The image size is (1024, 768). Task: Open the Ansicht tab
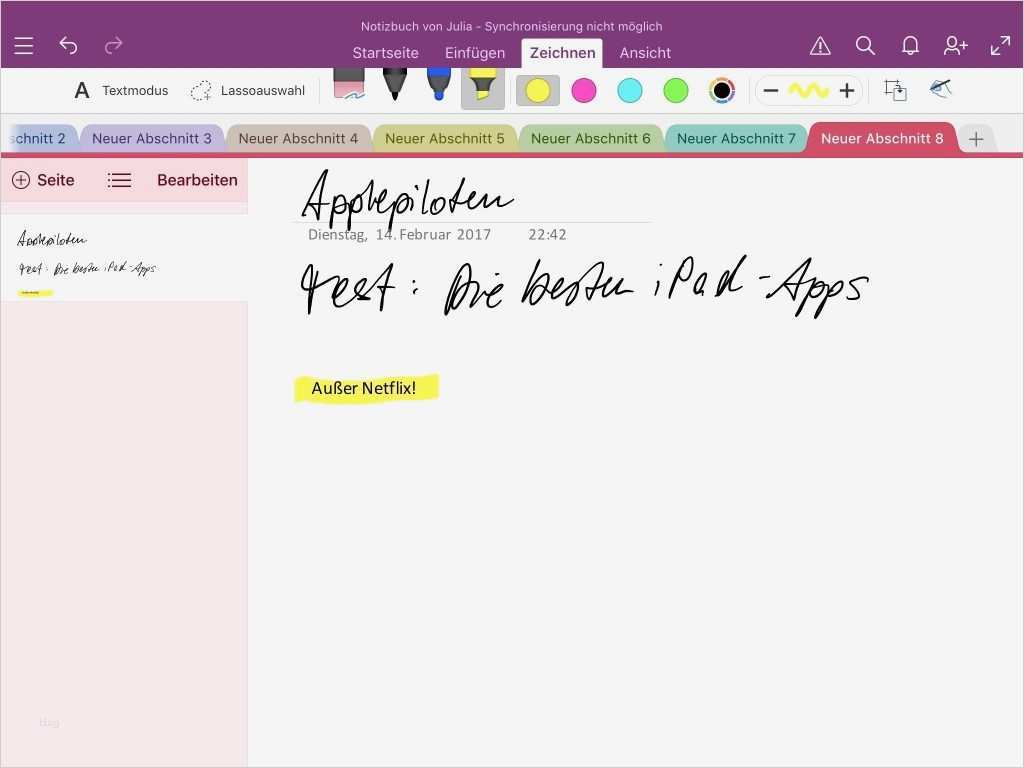coord(645,53)
